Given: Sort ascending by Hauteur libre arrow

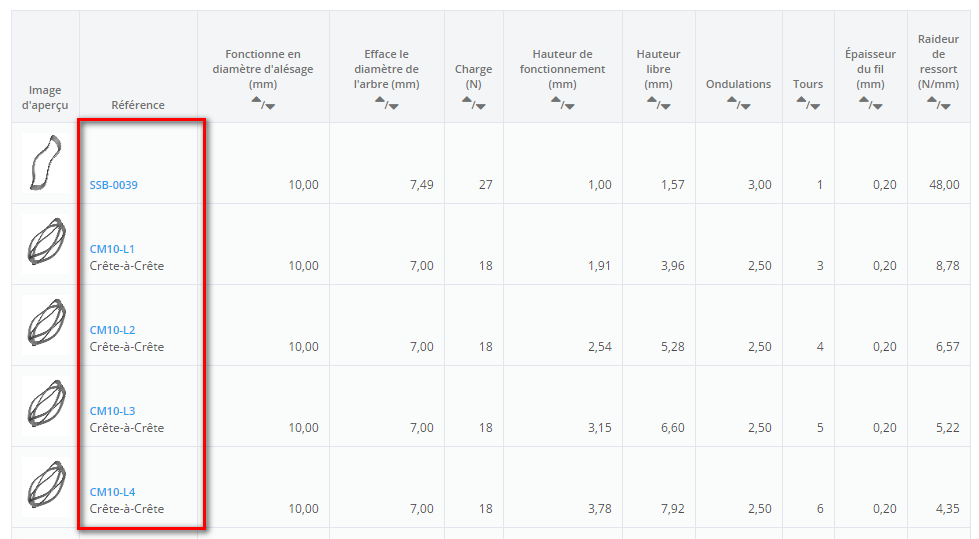Looking at the screenshot, I should click(x=652, y=100).
